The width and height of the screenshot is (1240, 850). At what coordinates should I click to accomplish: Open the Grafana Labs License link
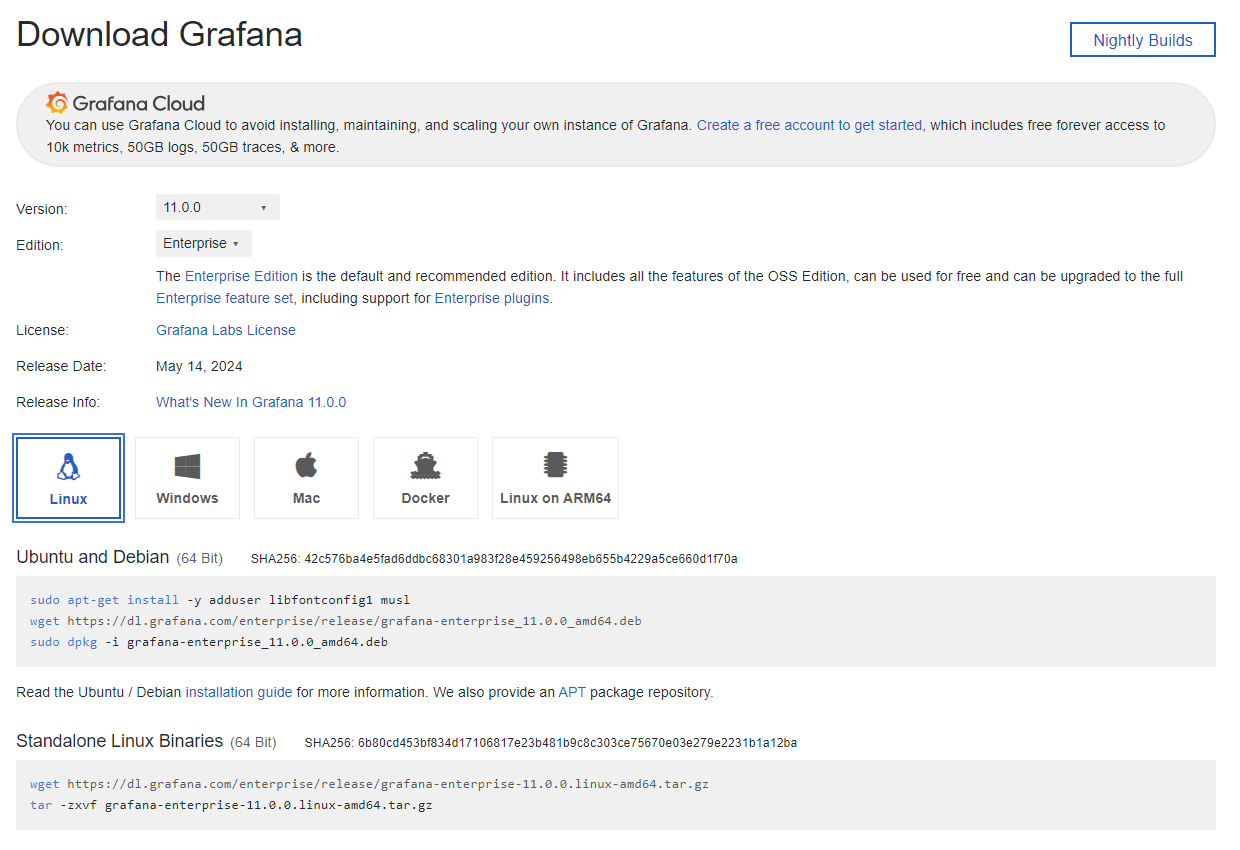[226, 330]
